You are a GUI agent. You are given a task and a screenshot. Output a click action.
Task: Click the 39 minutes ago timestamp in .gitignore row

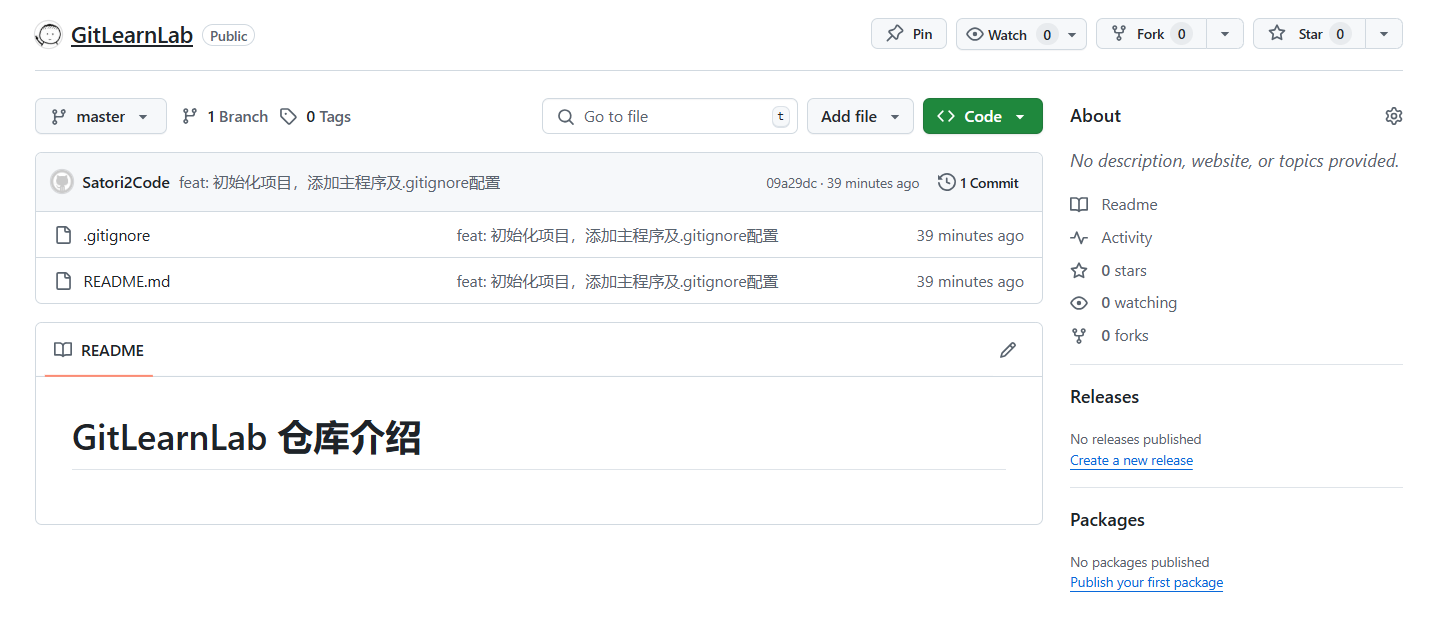point(970,236)
